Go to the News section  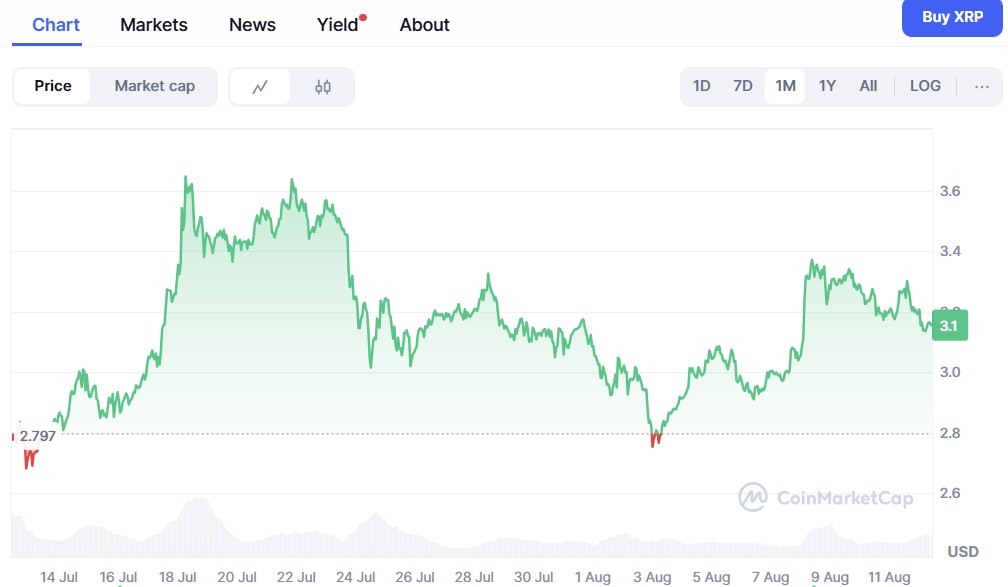tap(251, 24)
